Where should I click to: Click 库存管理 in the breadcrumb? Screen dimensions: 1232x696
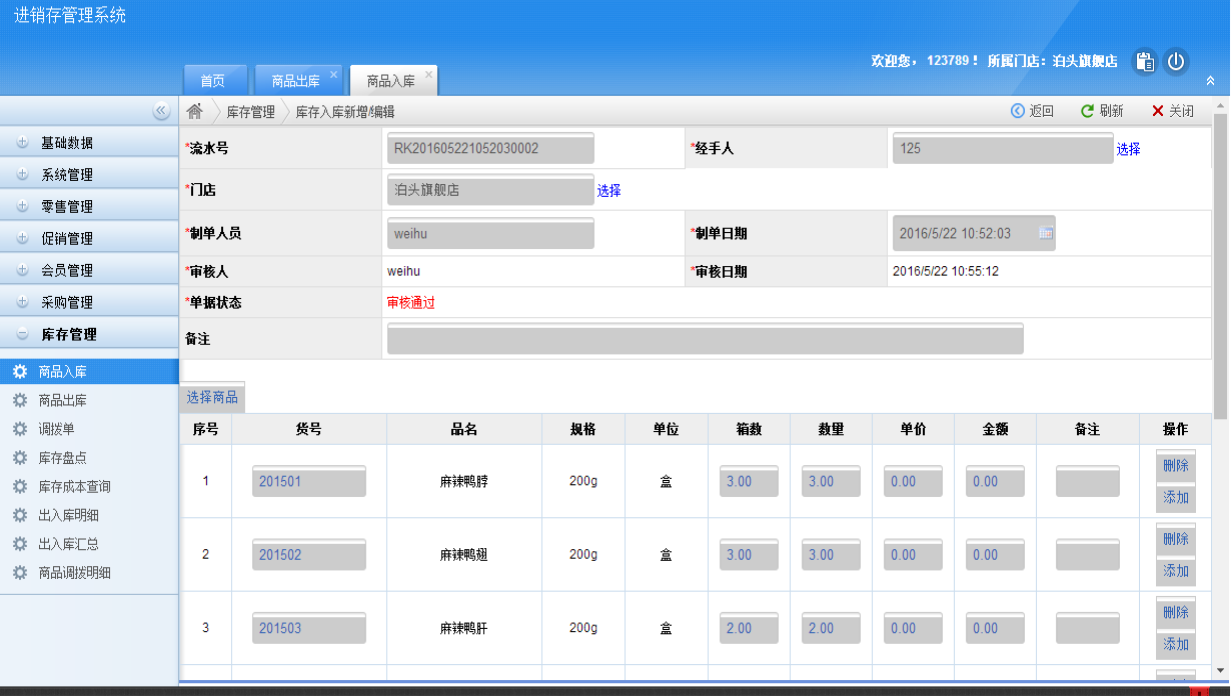pos(250,112)
